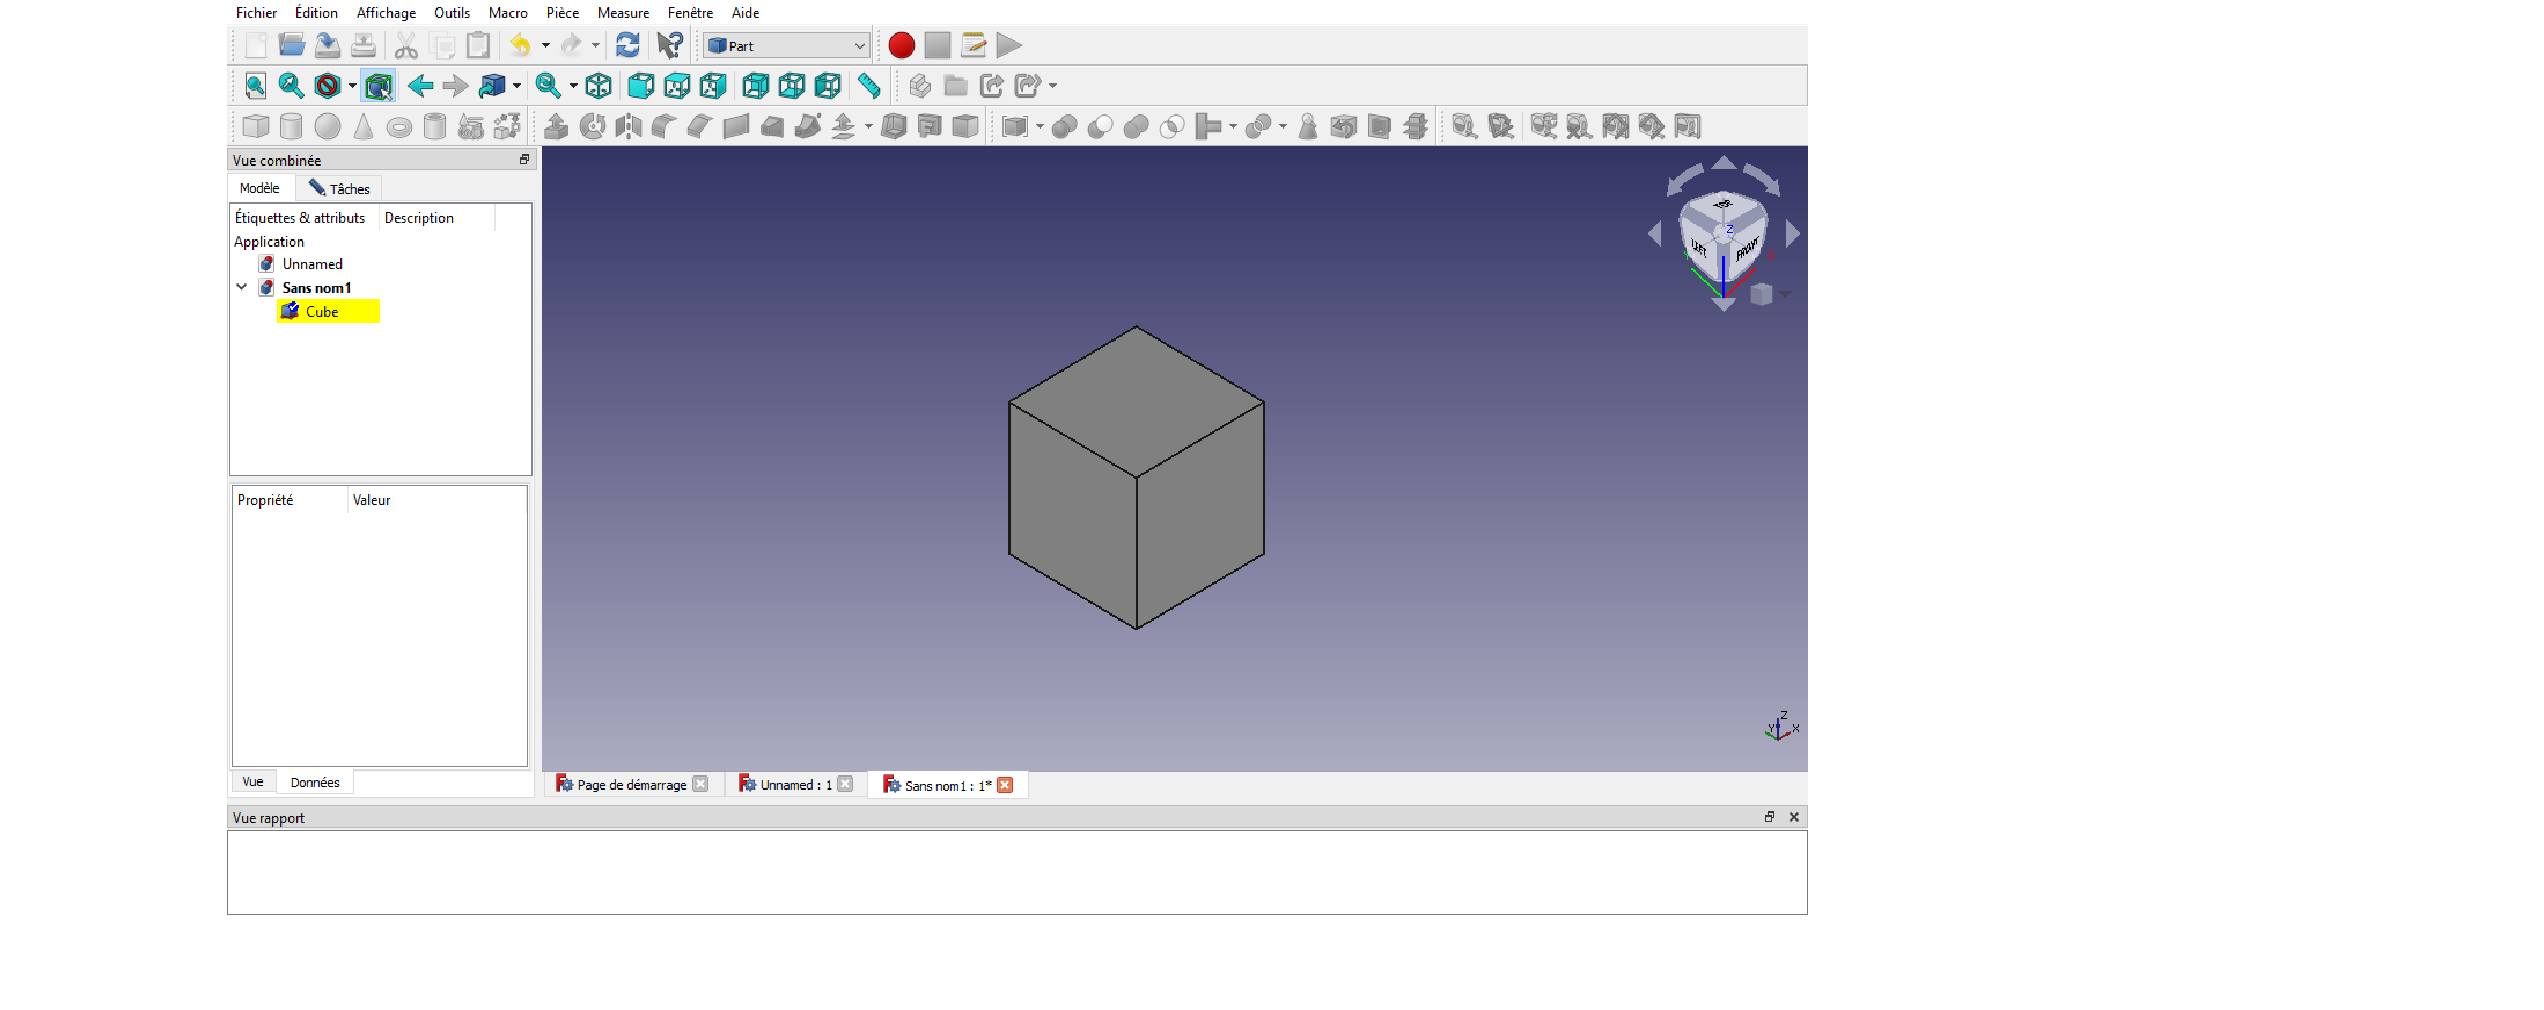Switch to isometric view icon
This screenshot has width=2544, height=1010.
(599, 86)
